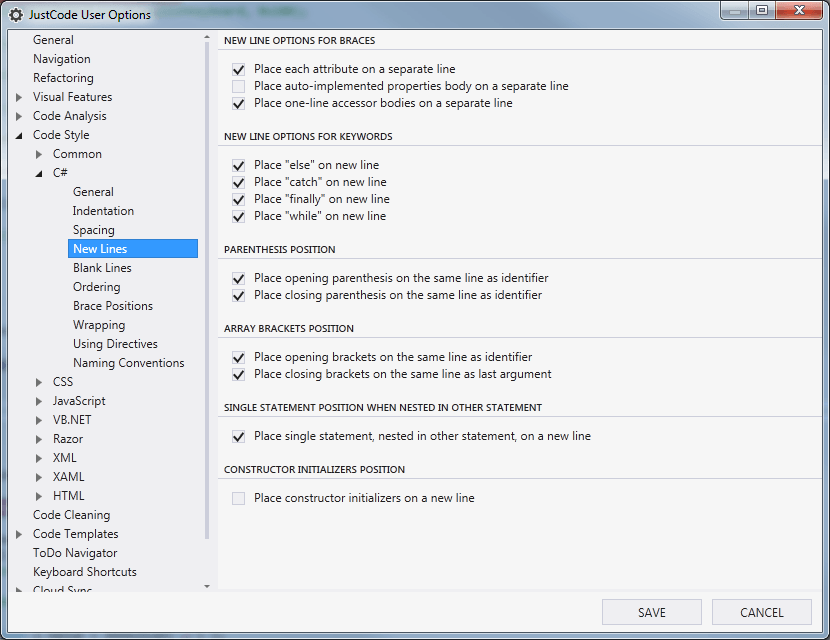
Task: Uncheck Place "else" on new line
Action: (x=239, y=165)
